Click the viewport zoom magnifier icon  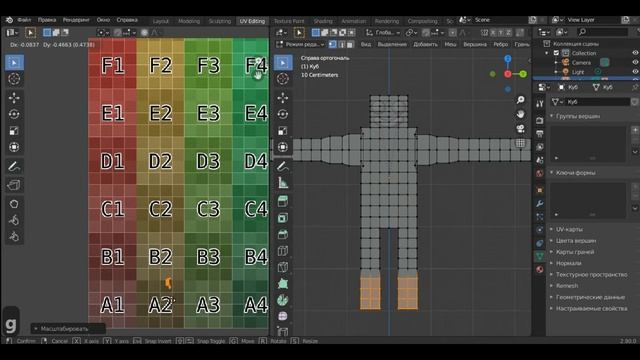520,100
